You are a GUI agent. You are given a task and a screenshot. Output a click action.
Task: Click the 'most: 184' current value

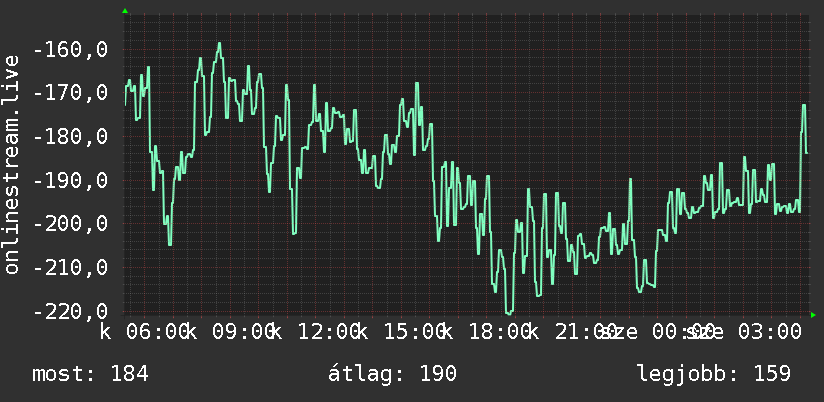tap(90, 374)
